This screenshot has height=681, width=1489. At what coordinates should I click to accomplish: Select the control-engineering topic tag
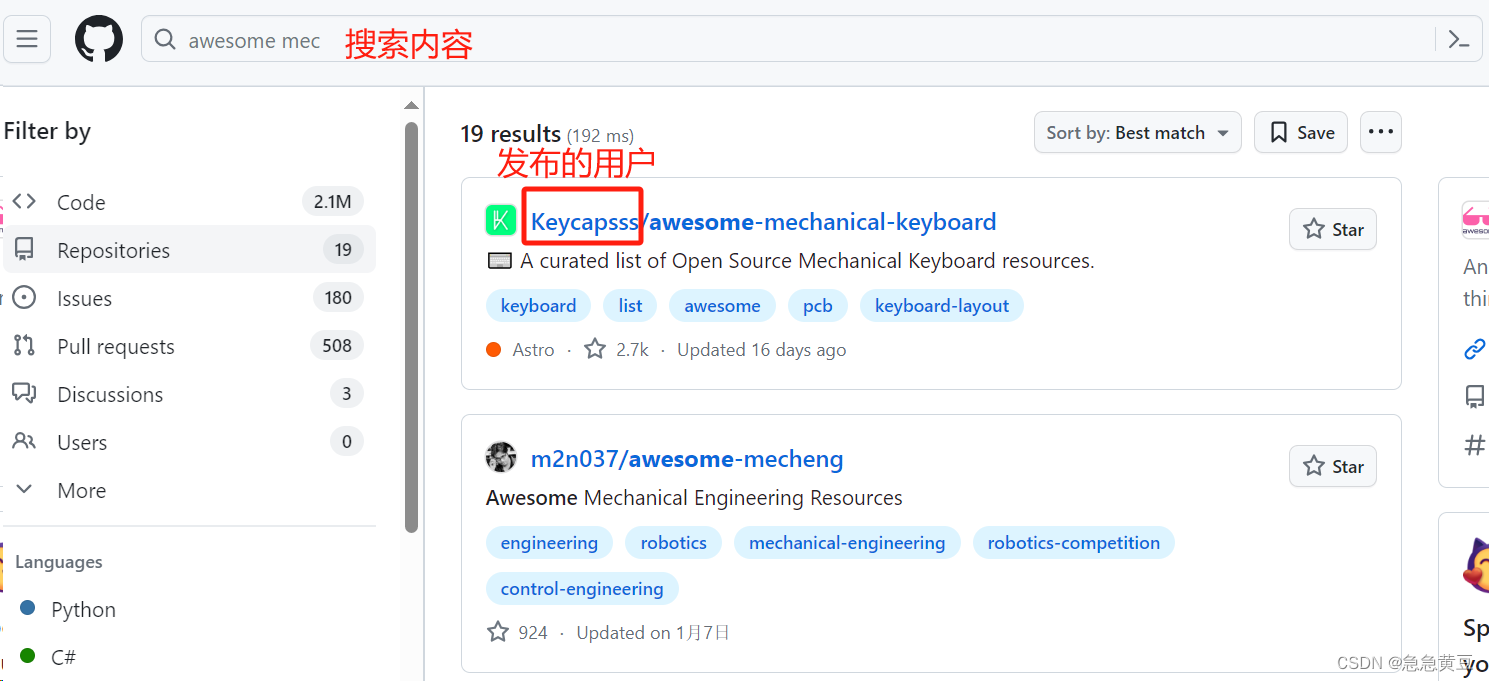tap(582, 589)
